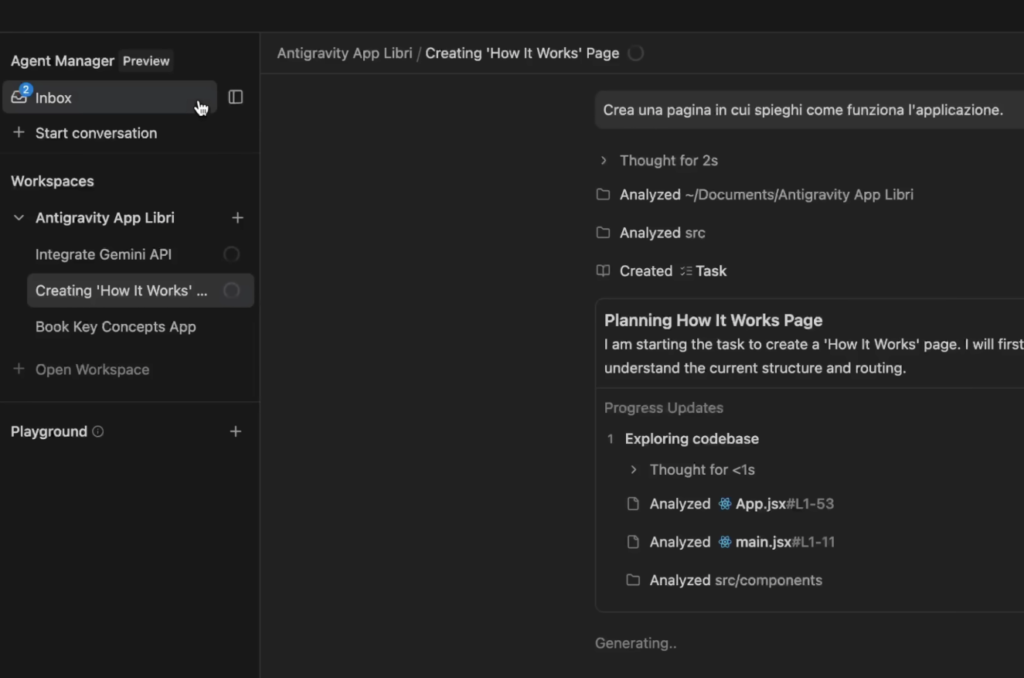
Task: Expand the Thought for 2s entry
Action: tap(603, 160)
